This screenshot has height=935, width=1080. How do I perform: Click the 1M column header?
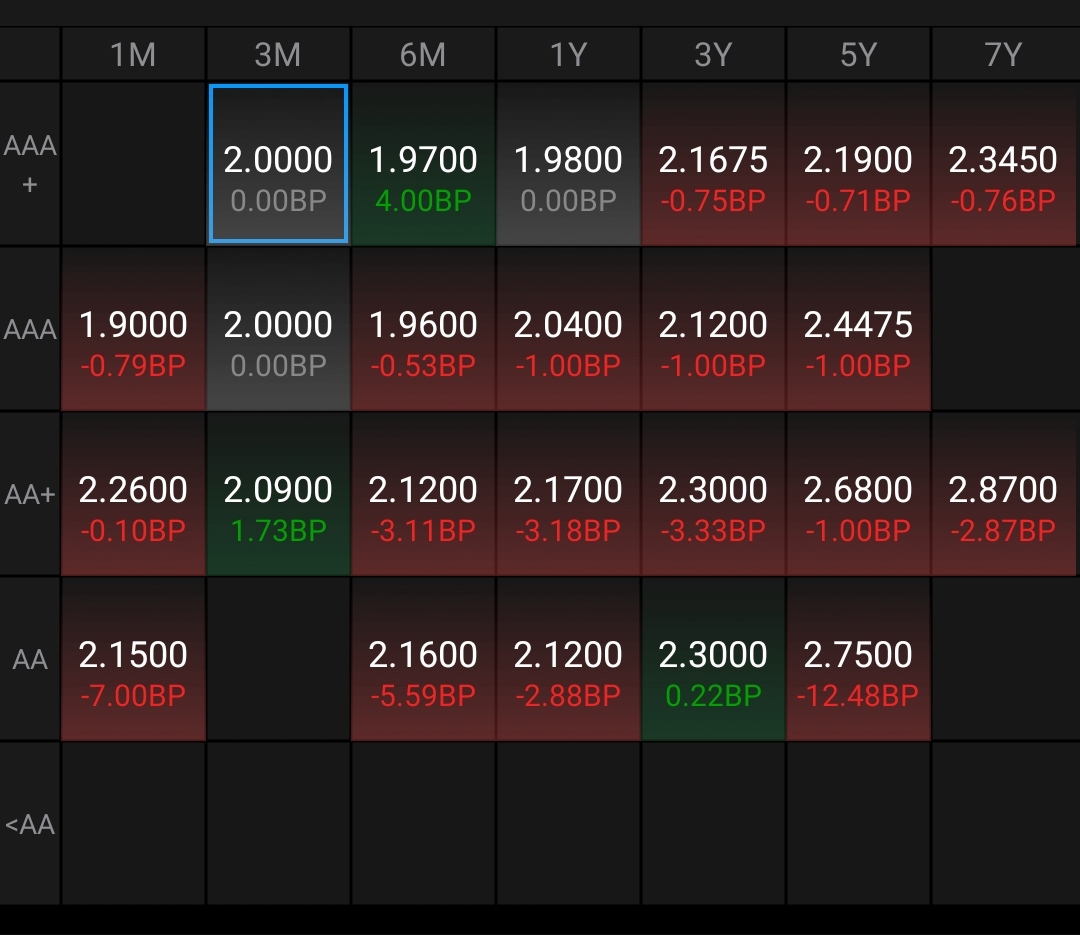click(x=133, y=54)
